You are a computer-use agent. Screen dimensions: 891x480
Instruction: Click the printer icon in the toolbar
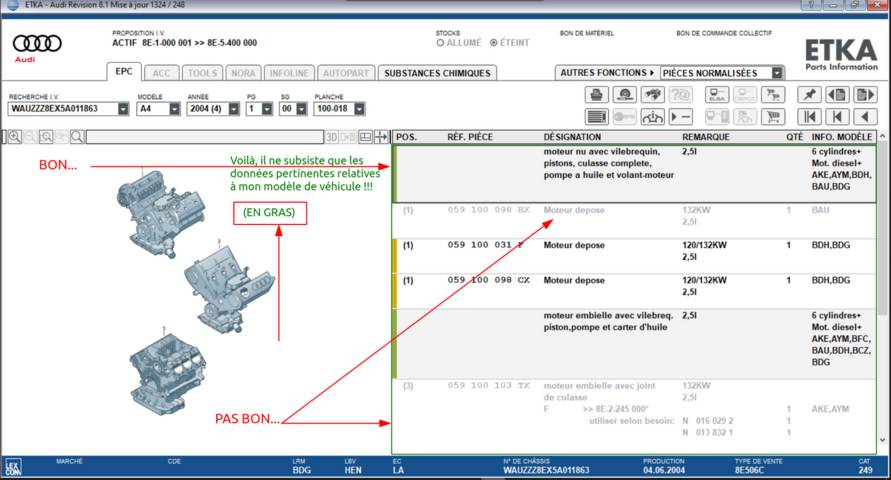(x=597, y=95)
